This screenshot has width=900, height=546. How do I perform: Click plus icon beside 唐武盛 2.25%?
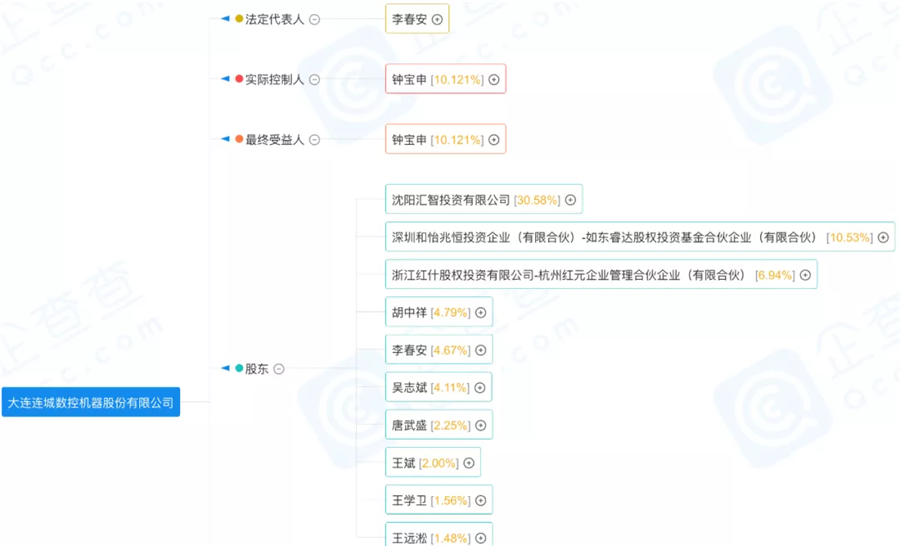coord(480,426)
